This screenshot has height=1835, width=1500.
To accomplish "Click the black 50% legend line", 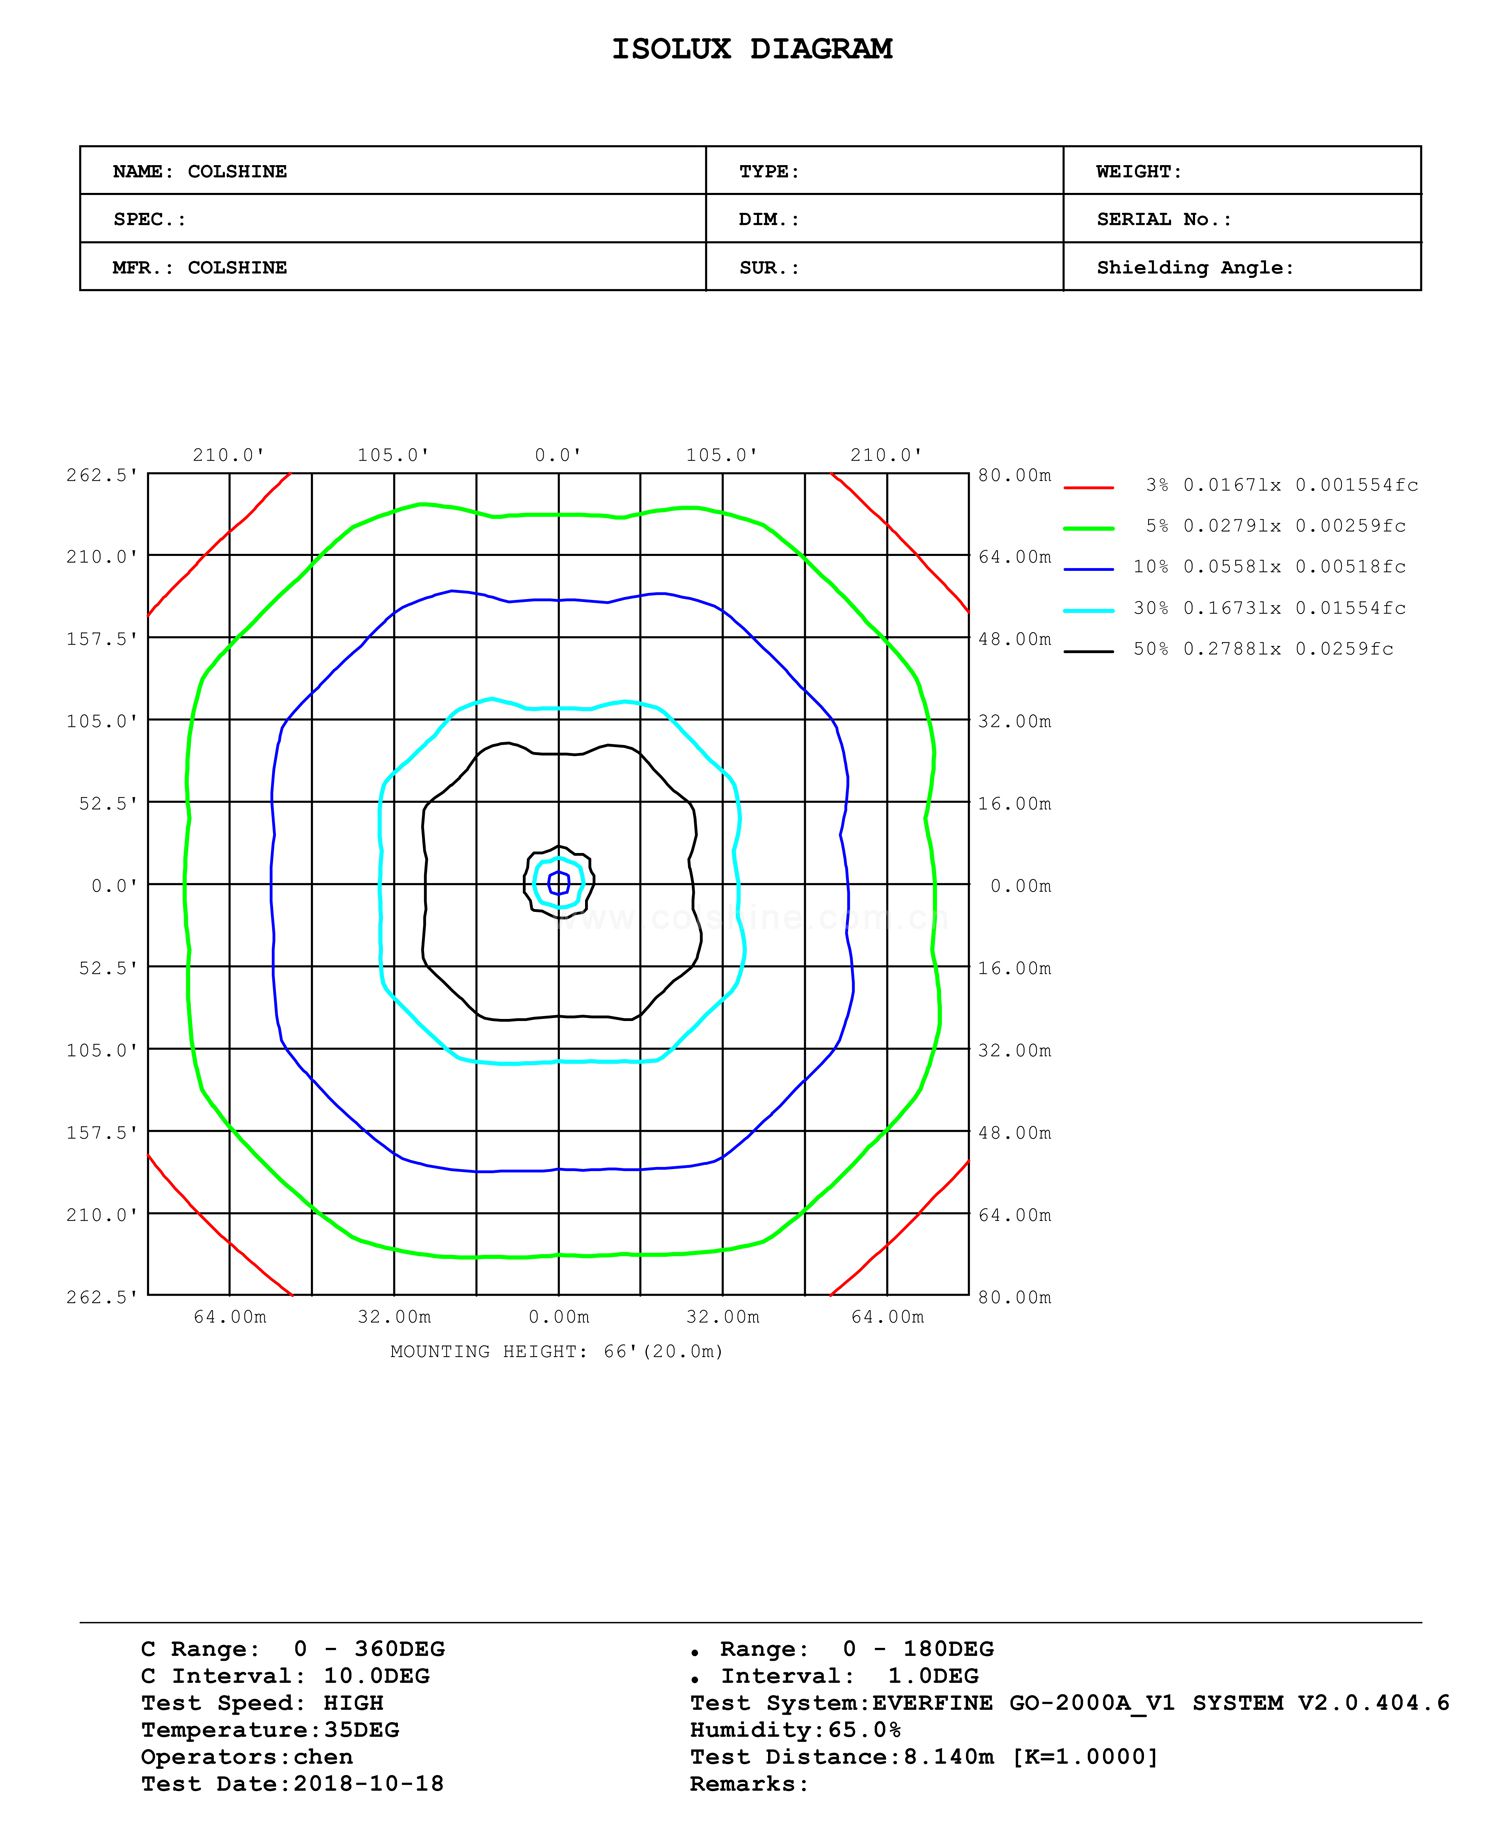I will [x=1088, y=651].
